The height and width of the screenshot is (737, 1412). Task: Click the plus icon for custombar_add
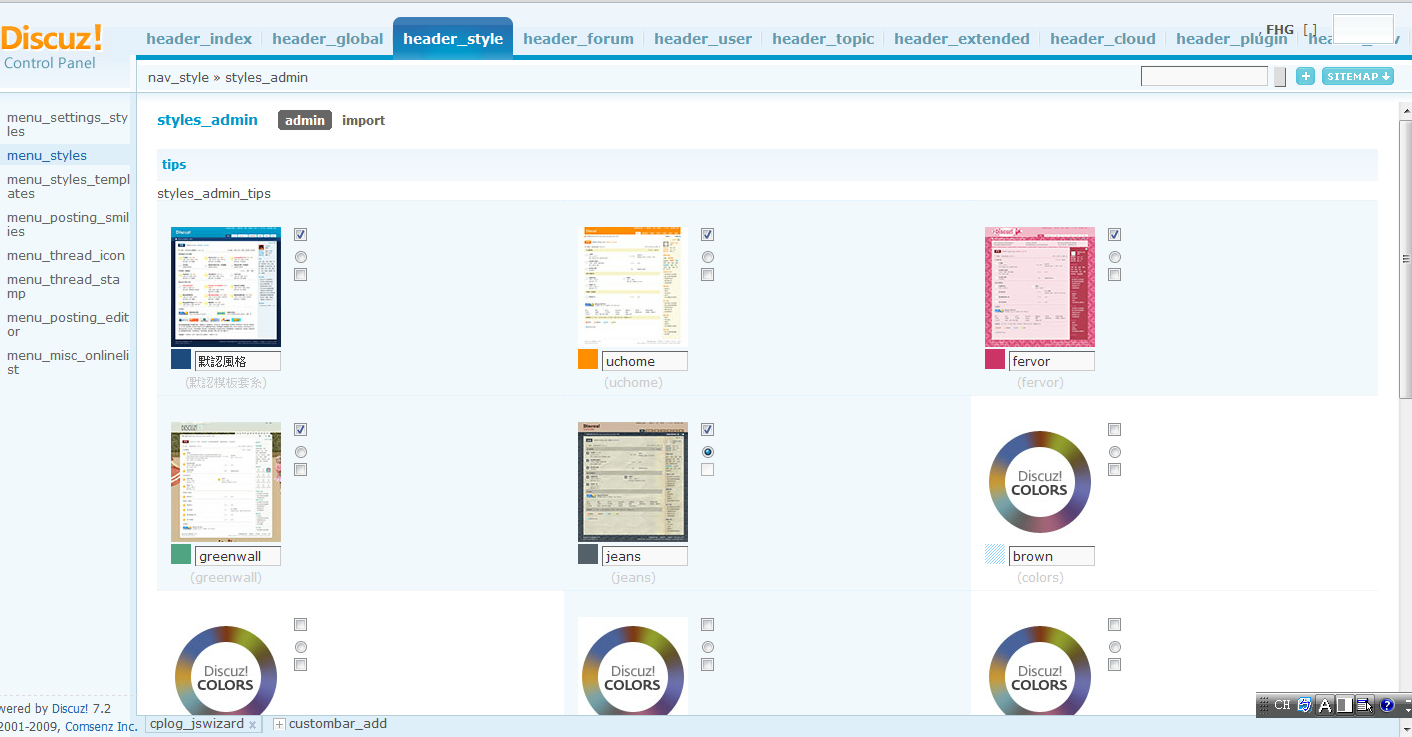[279, 724]
